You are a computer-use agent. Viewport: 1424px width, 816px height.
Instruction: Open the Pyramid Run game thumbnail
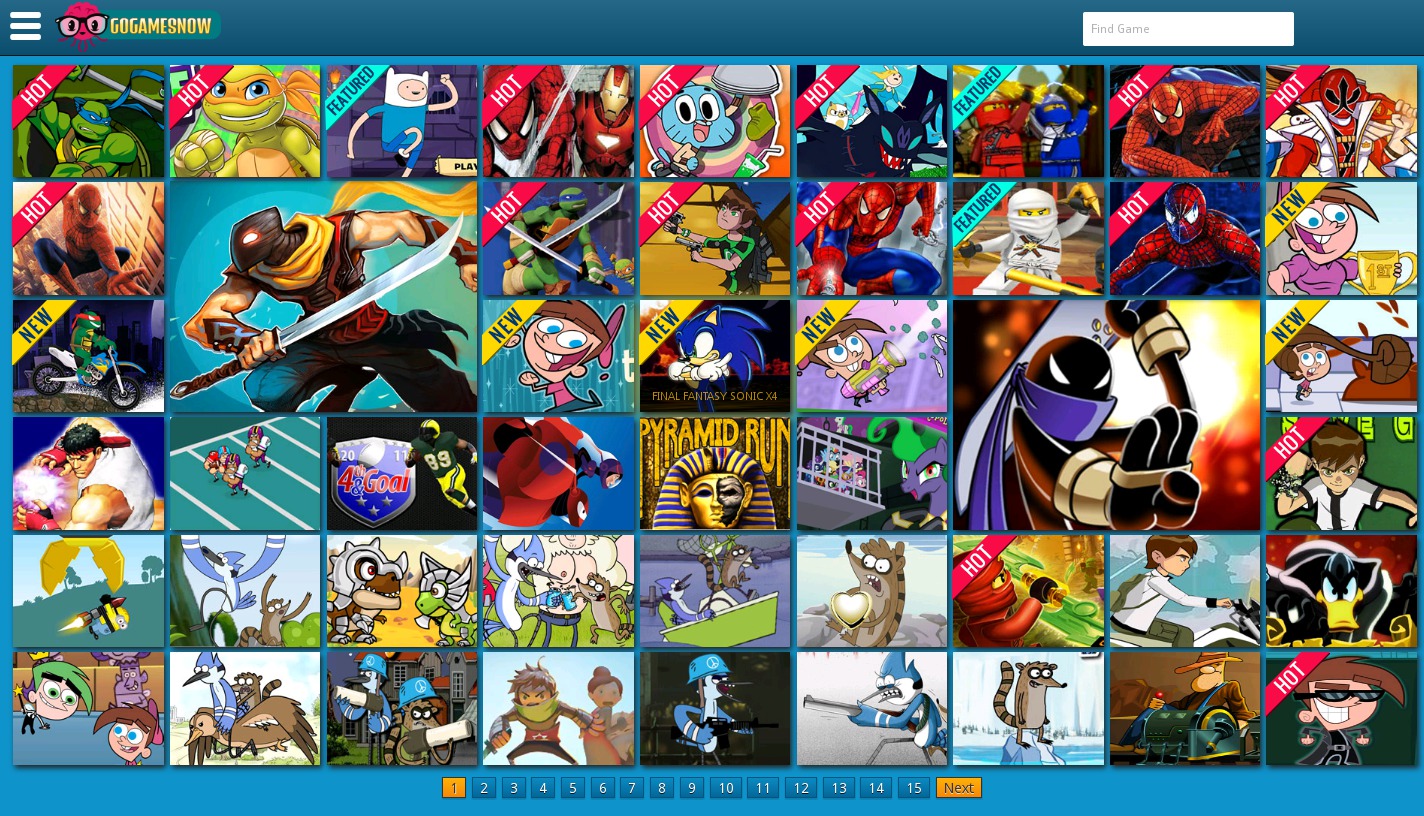(714, 474)
